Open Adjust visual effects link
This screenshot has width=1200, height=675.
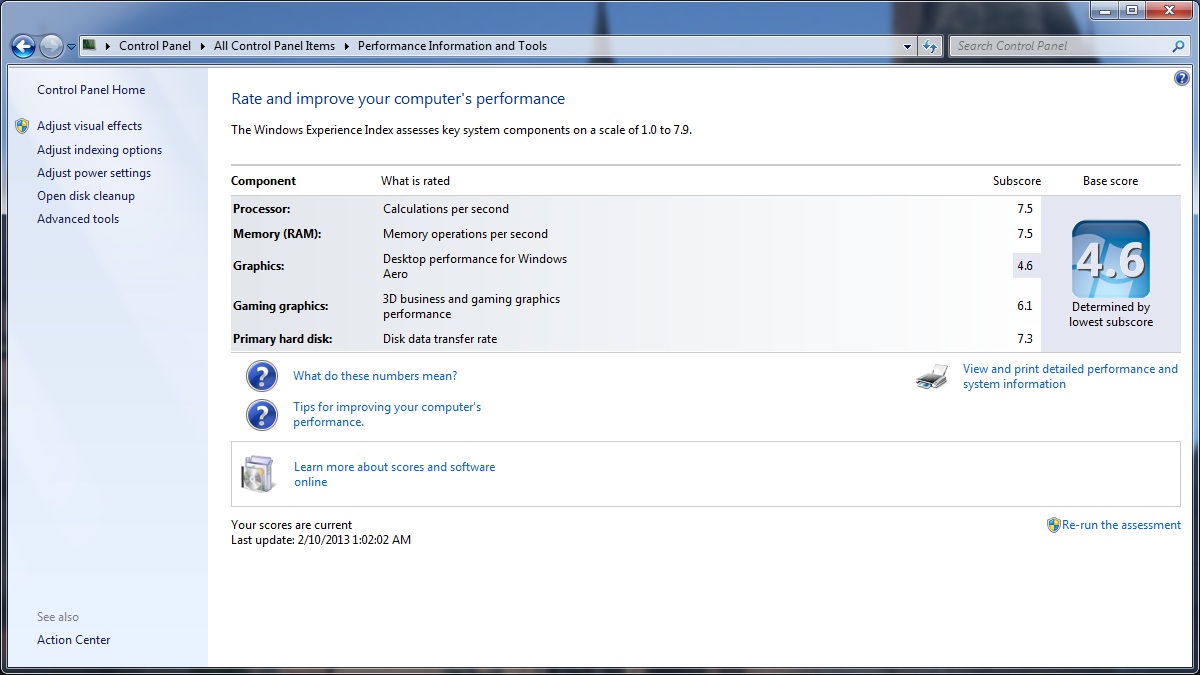pos(90,126)
